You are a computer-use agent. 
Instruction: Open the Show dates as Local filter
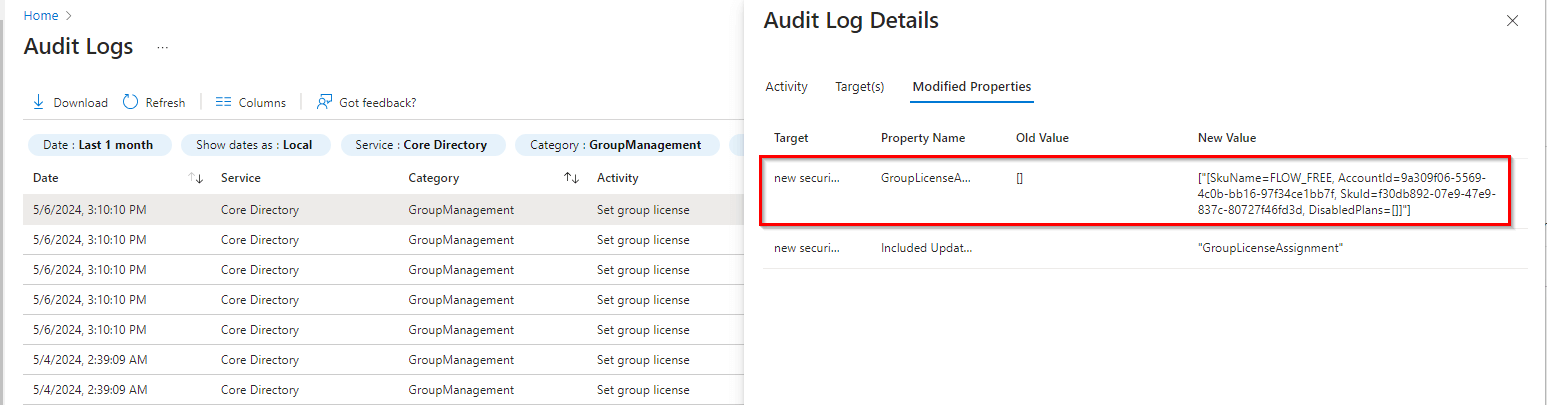254,145
